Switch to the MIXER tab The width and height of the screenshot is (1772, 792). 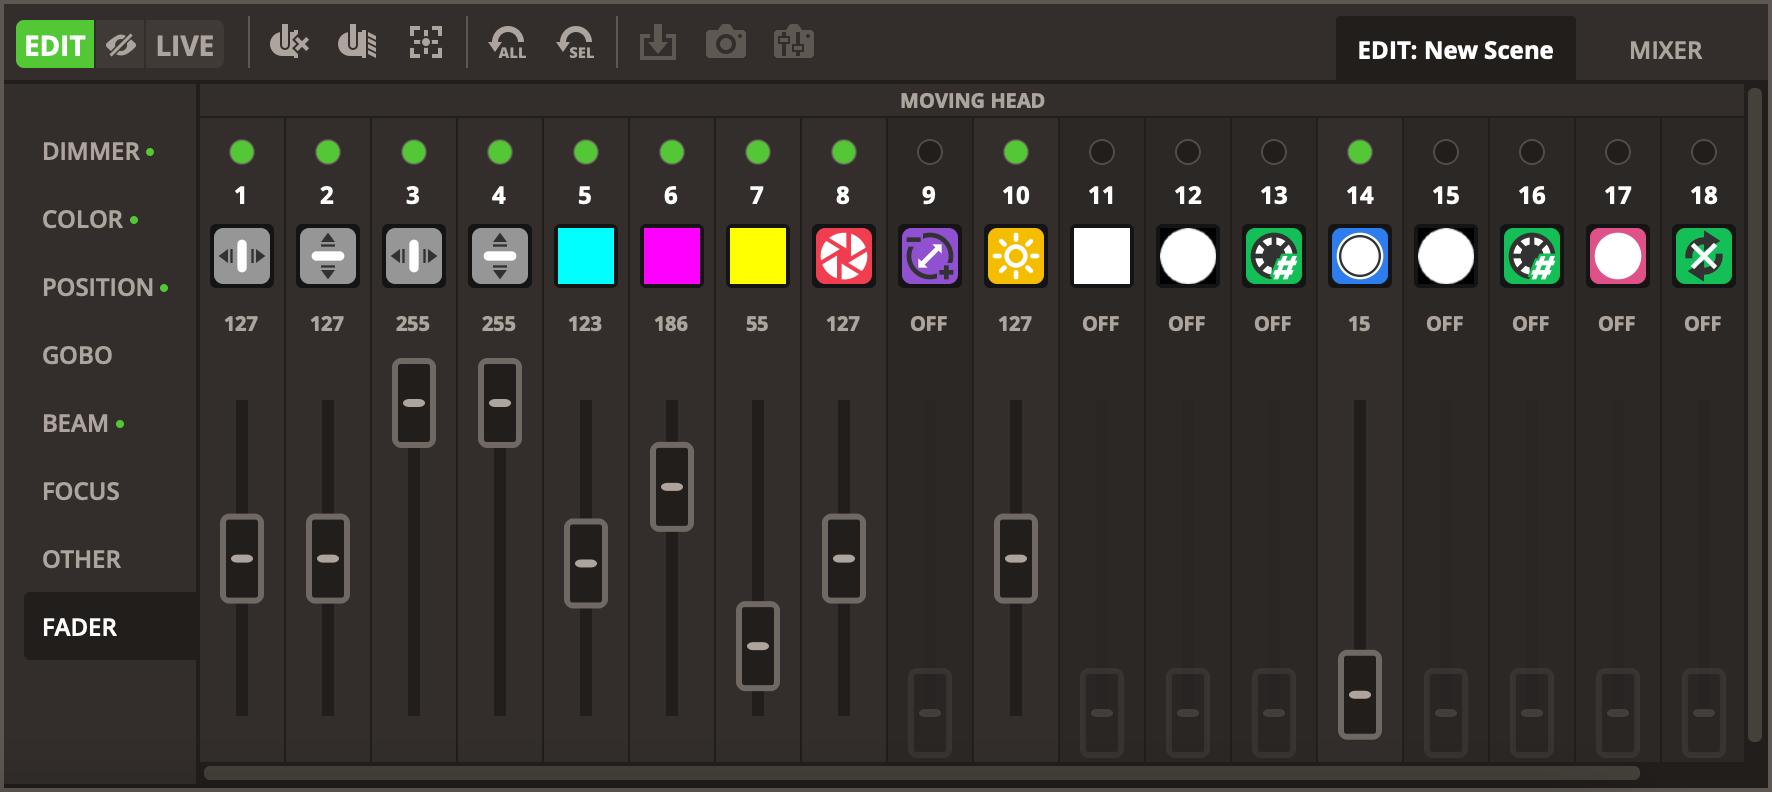point(1665,50)
